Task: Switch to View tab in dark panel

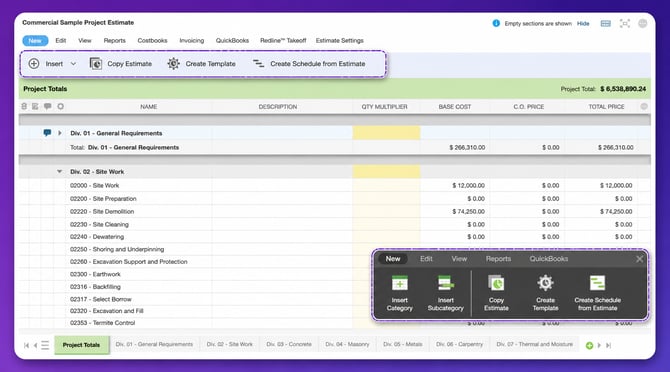Action: click(459, 259)
